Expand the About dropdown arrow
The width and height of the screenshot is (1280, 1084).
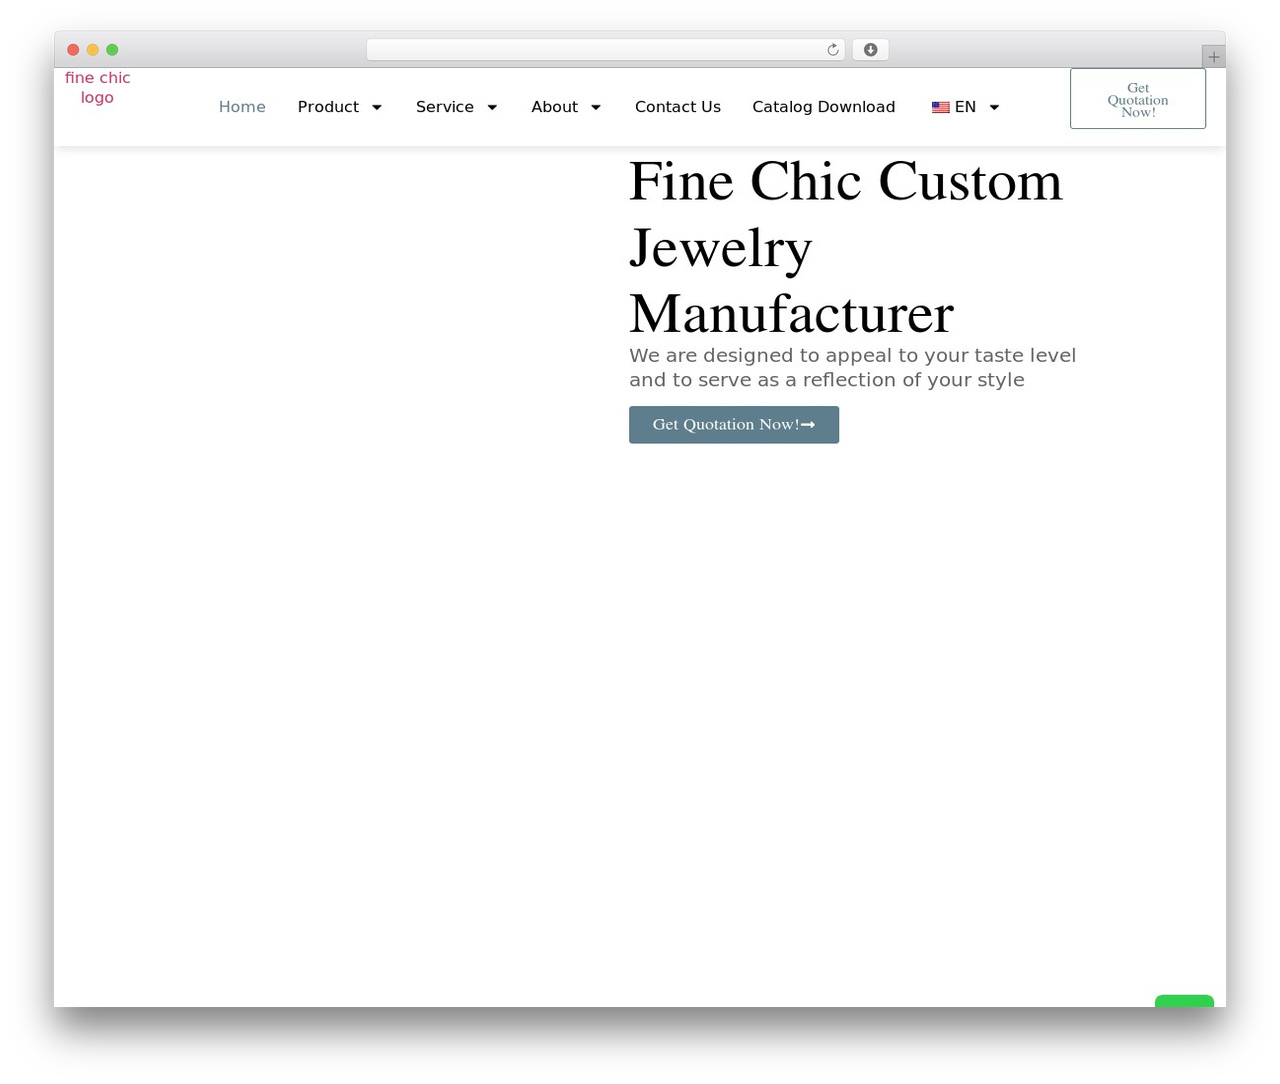pos(596,108)
